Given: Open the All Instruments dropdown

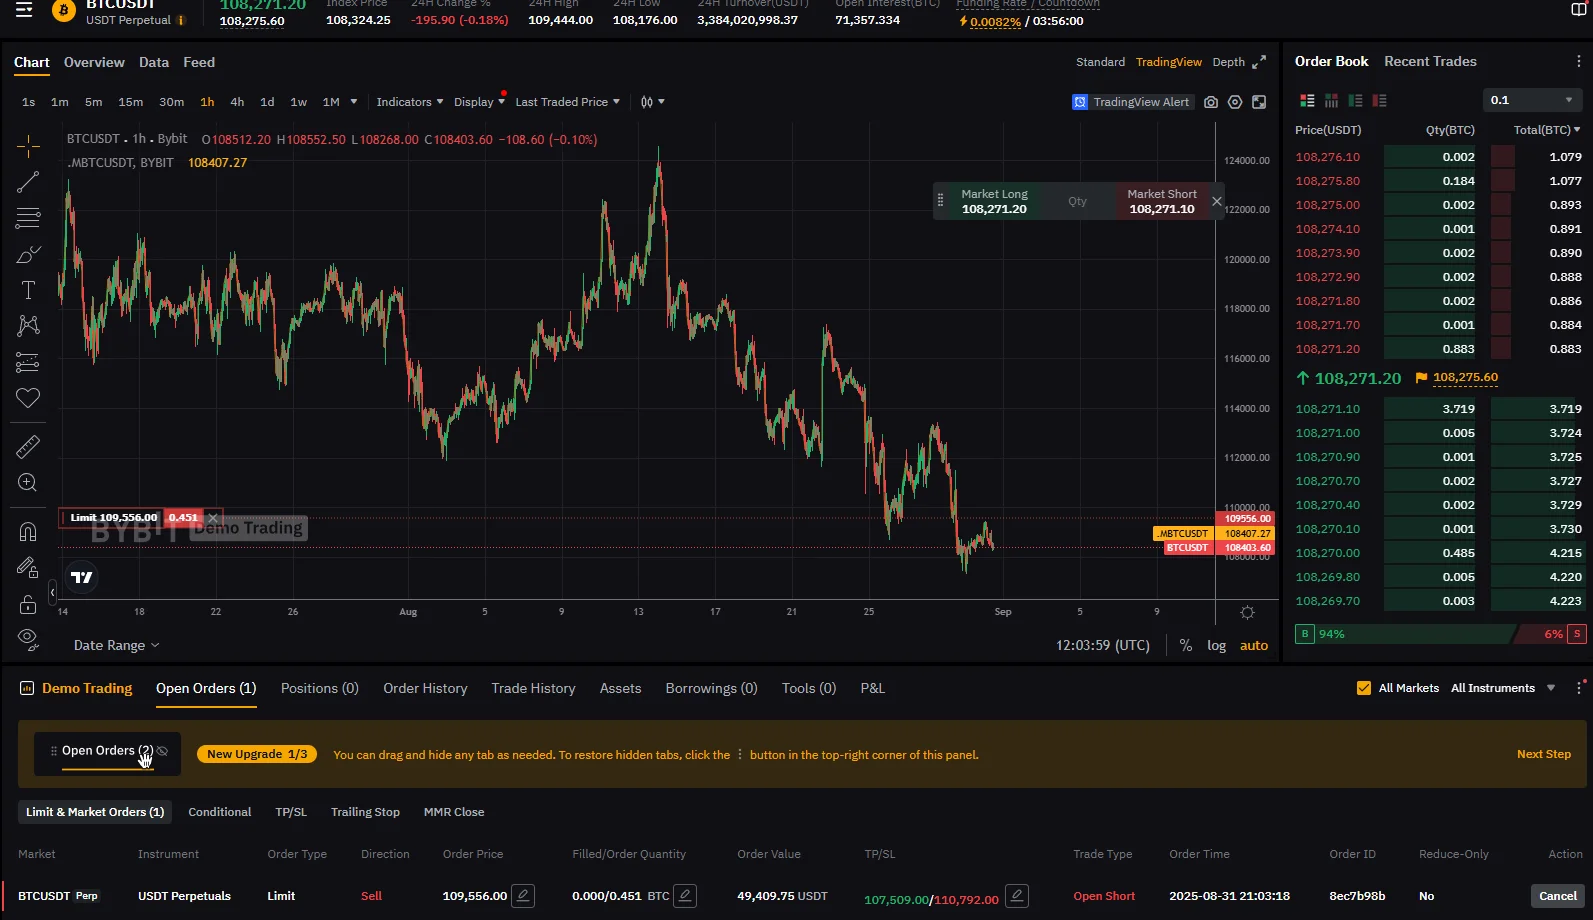Looking at the screenshot, I should pos(1503,688).
